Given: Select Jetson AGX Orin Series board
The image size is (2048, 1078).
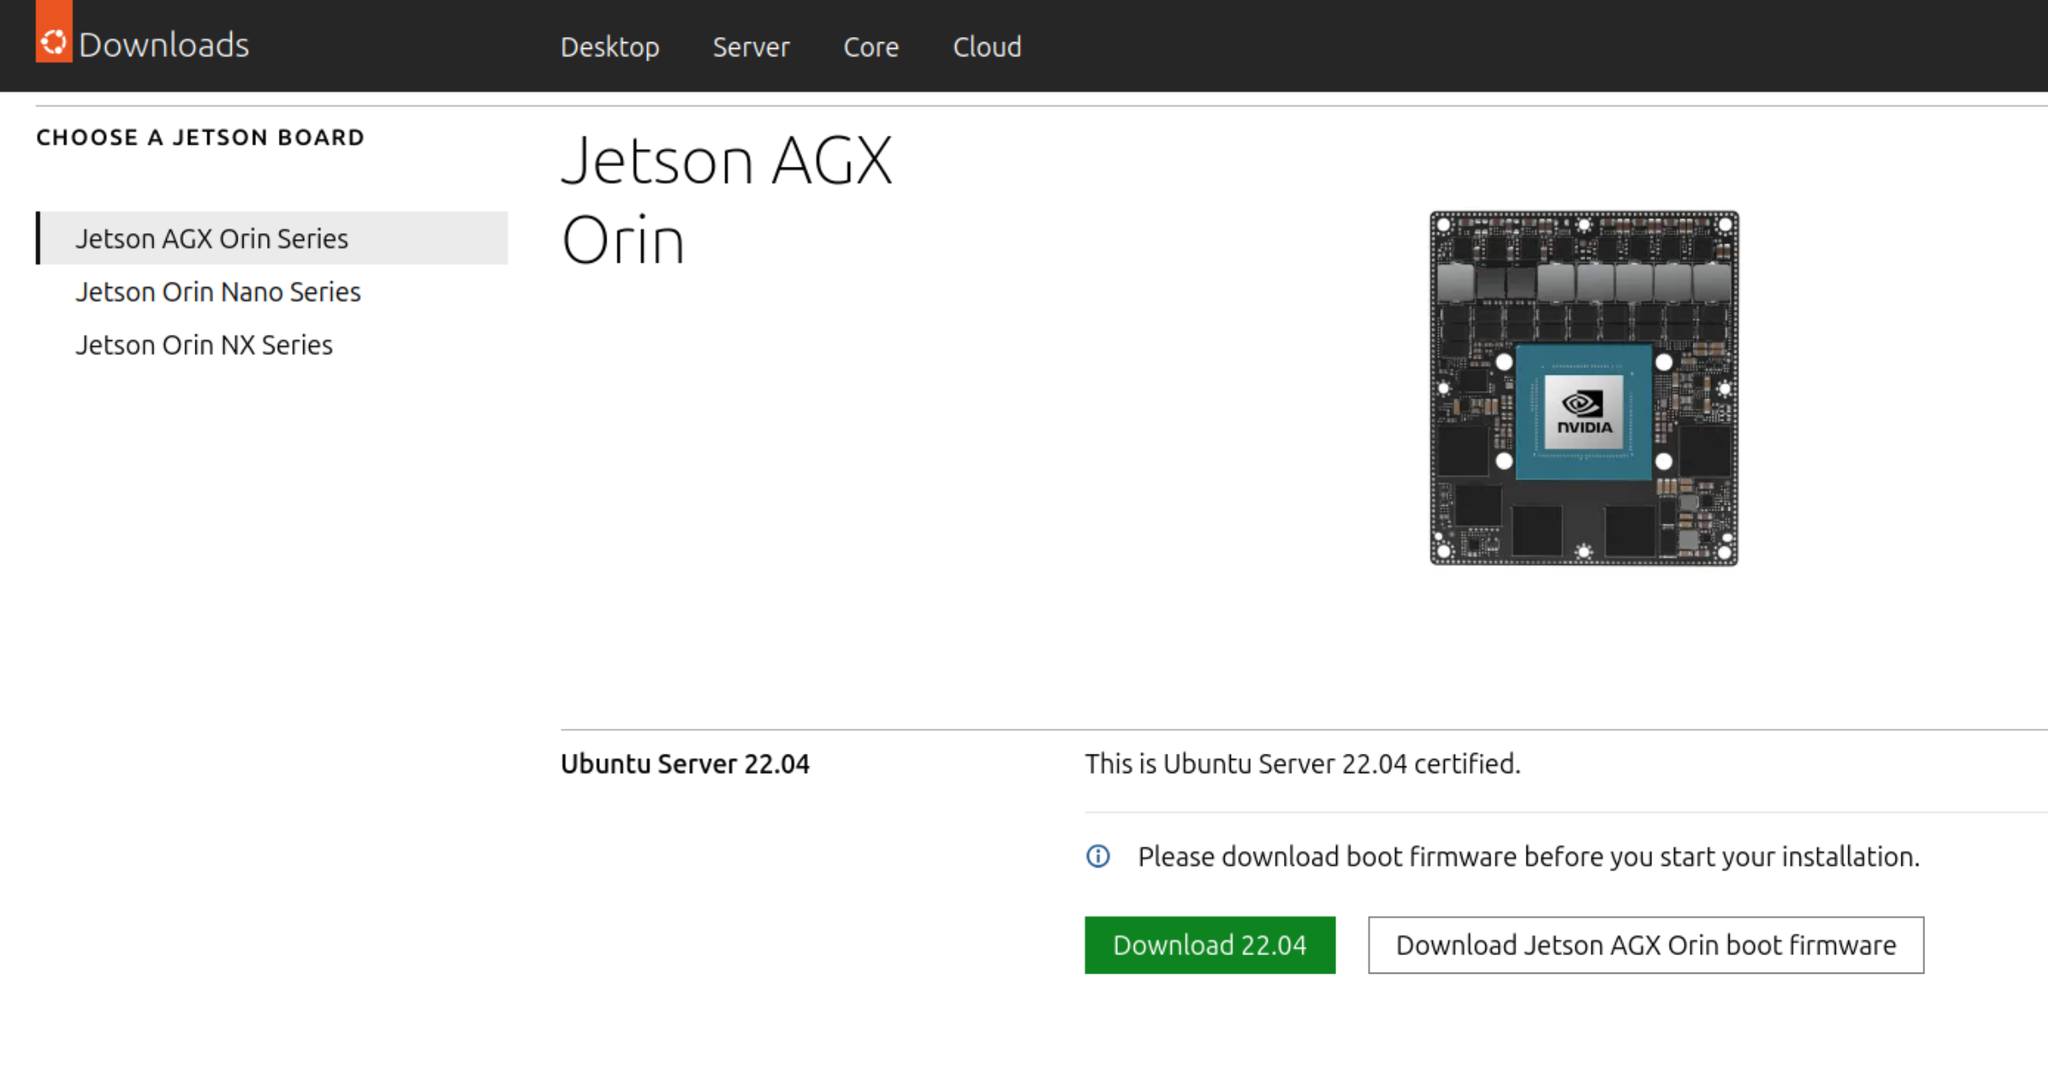Looking at the screenshot, I should tap(272, 238).
